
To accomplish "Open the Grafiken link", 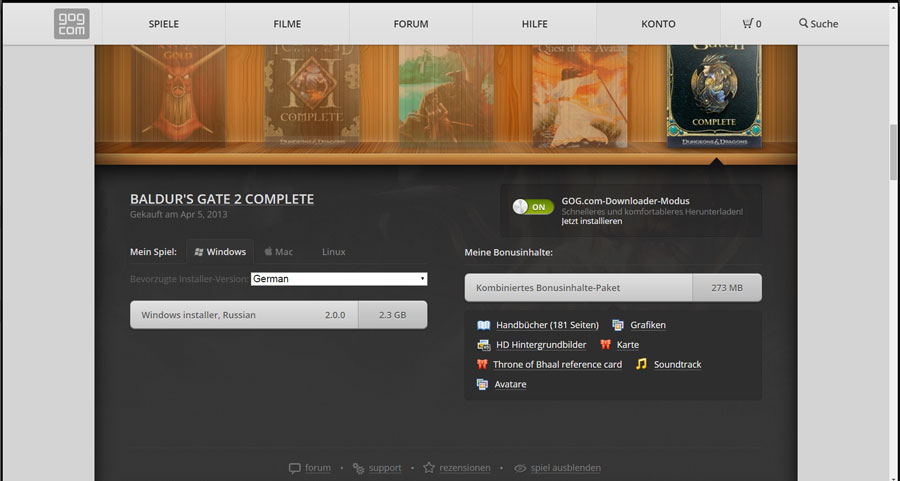I will 648,325.
